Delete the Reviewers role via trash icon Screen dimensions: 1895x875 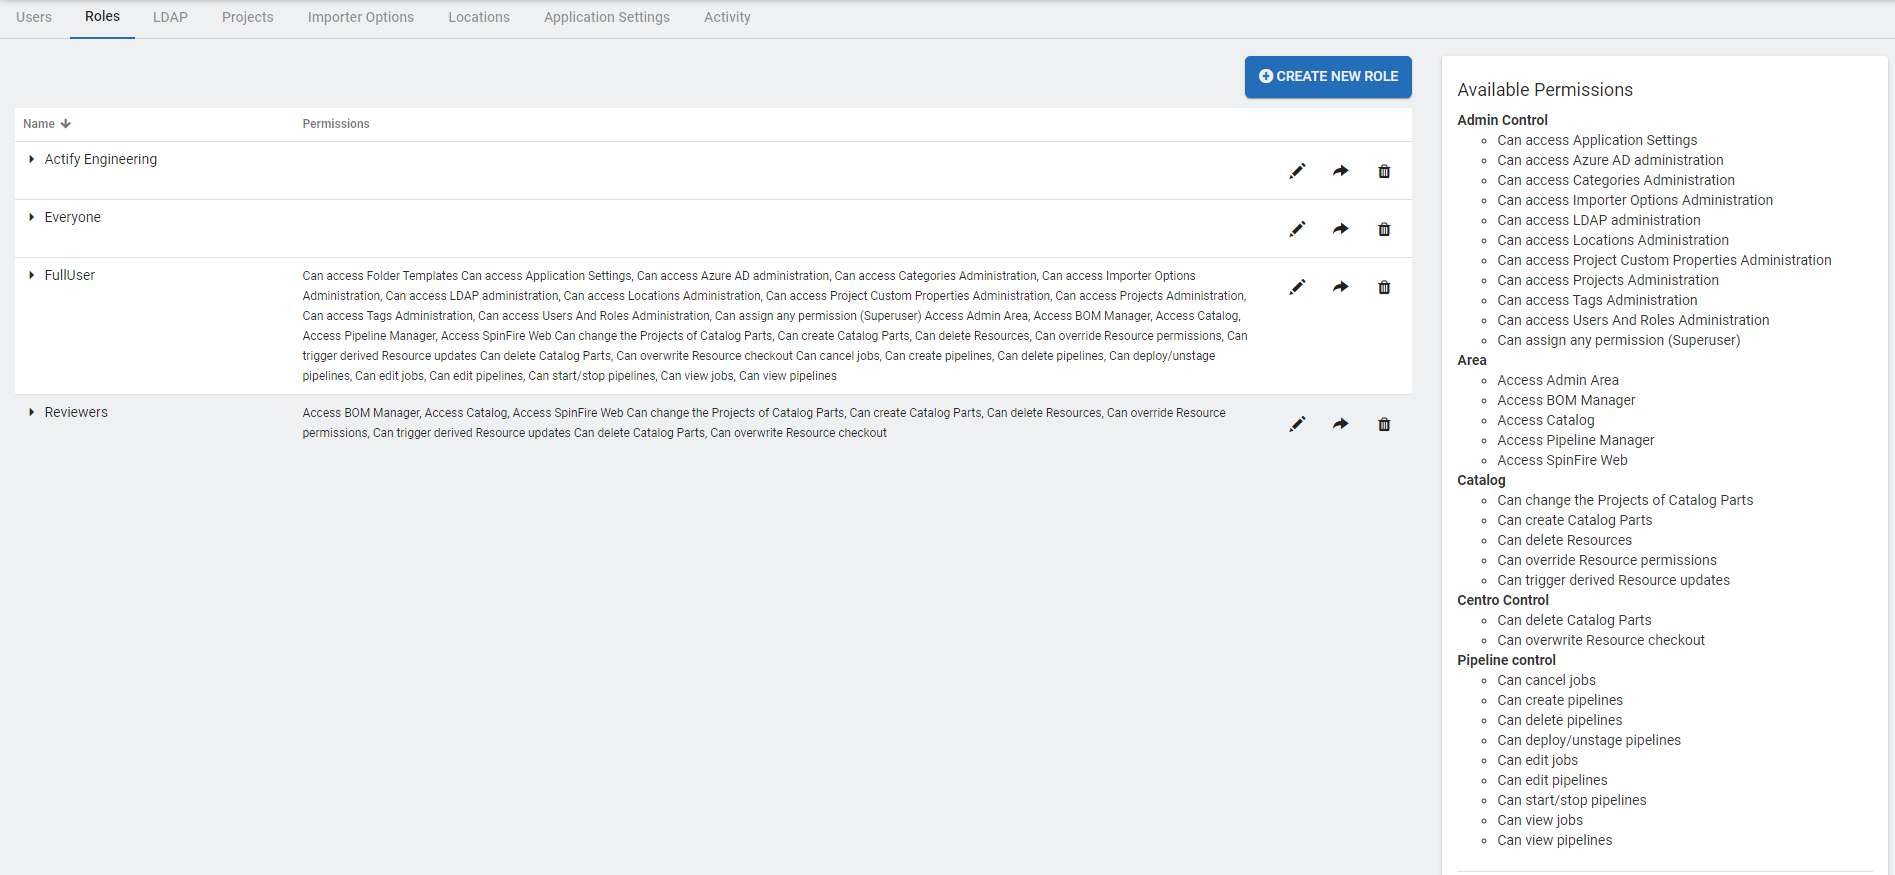pyautogui.click(x=1384, y=424)
